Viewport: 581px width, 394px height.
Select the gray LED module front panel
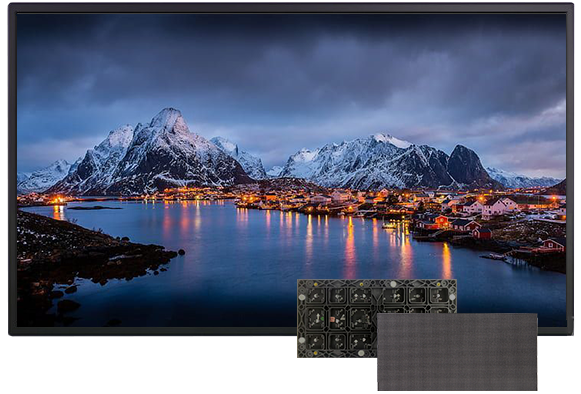[457, 352]
